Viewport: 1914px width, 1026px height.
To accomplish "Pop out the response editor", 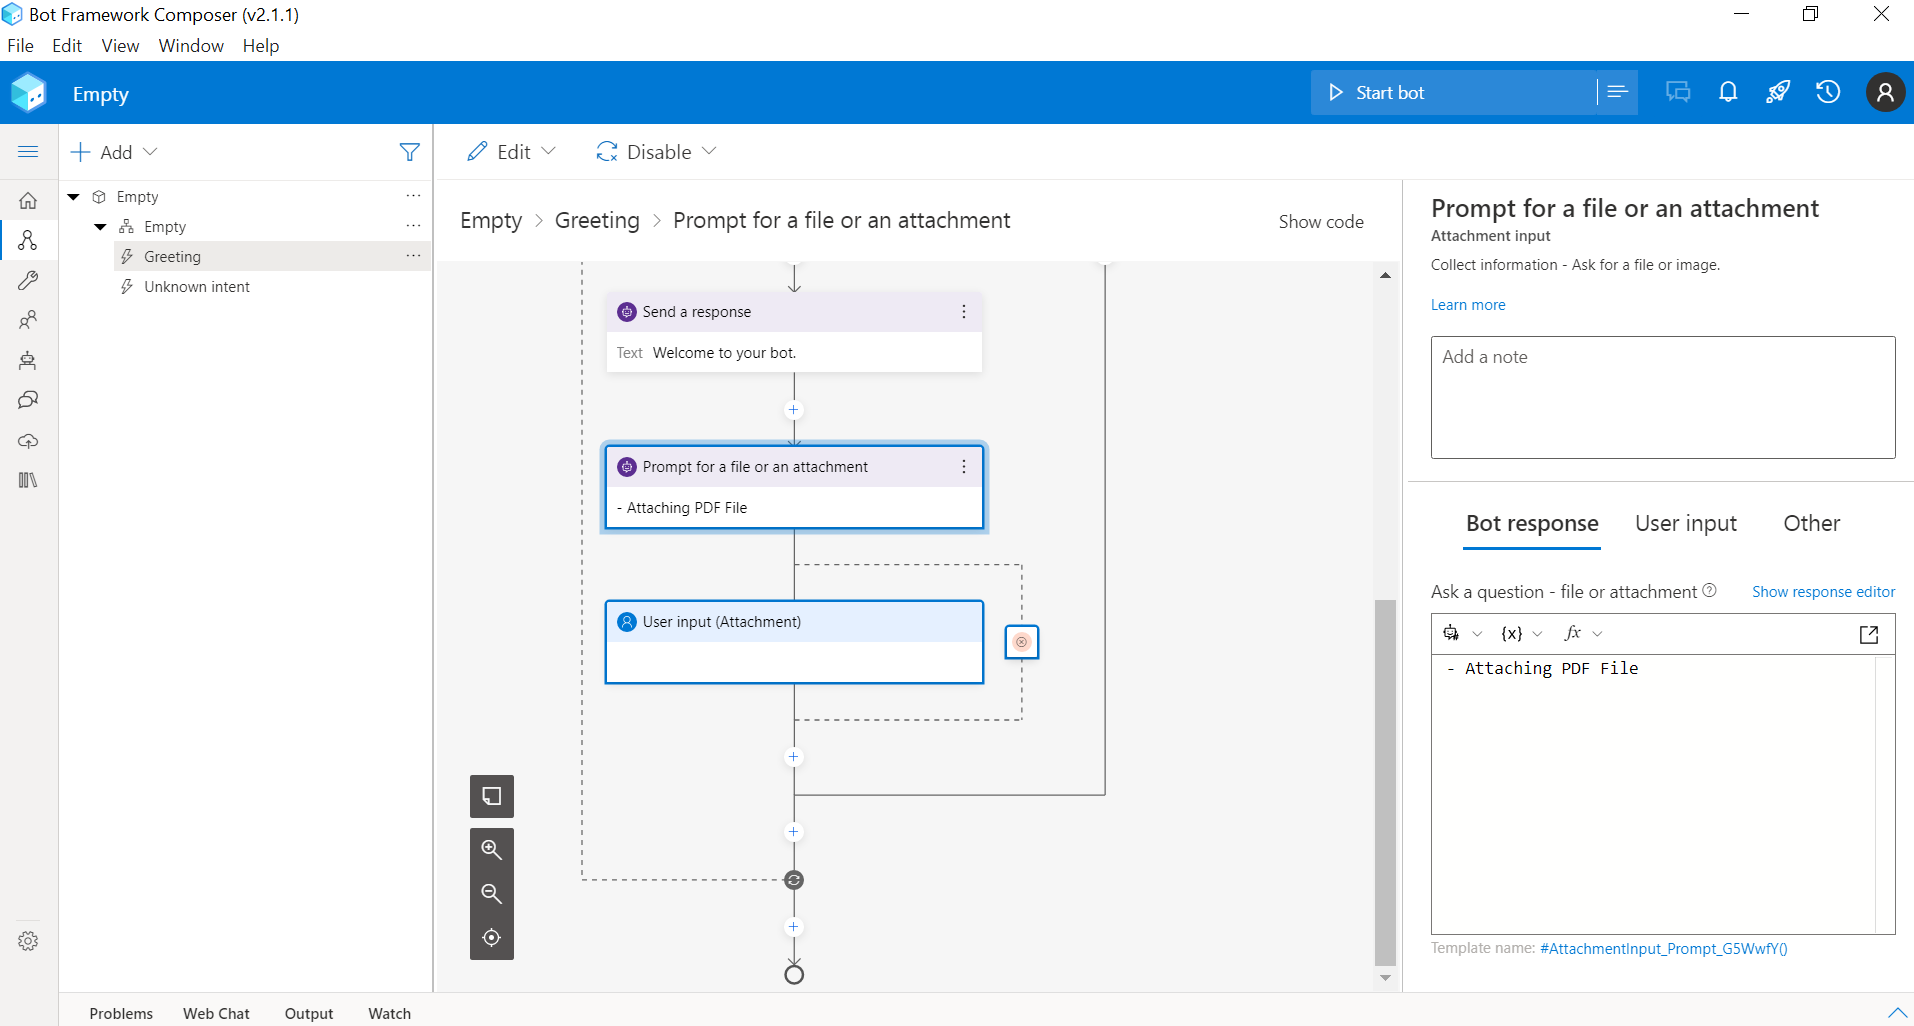I will [x=1868, y=634].
